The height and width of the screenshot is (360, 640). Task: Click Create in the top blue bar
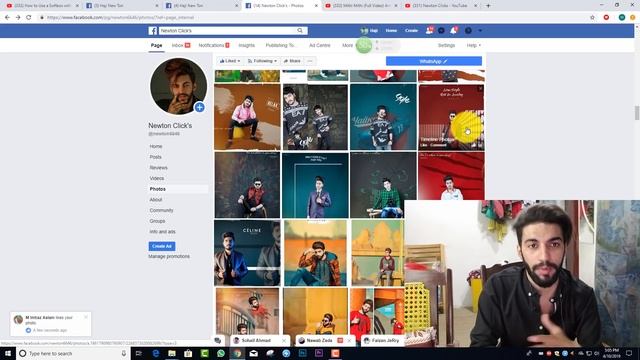pyautogui.click(x=411, y=31)
